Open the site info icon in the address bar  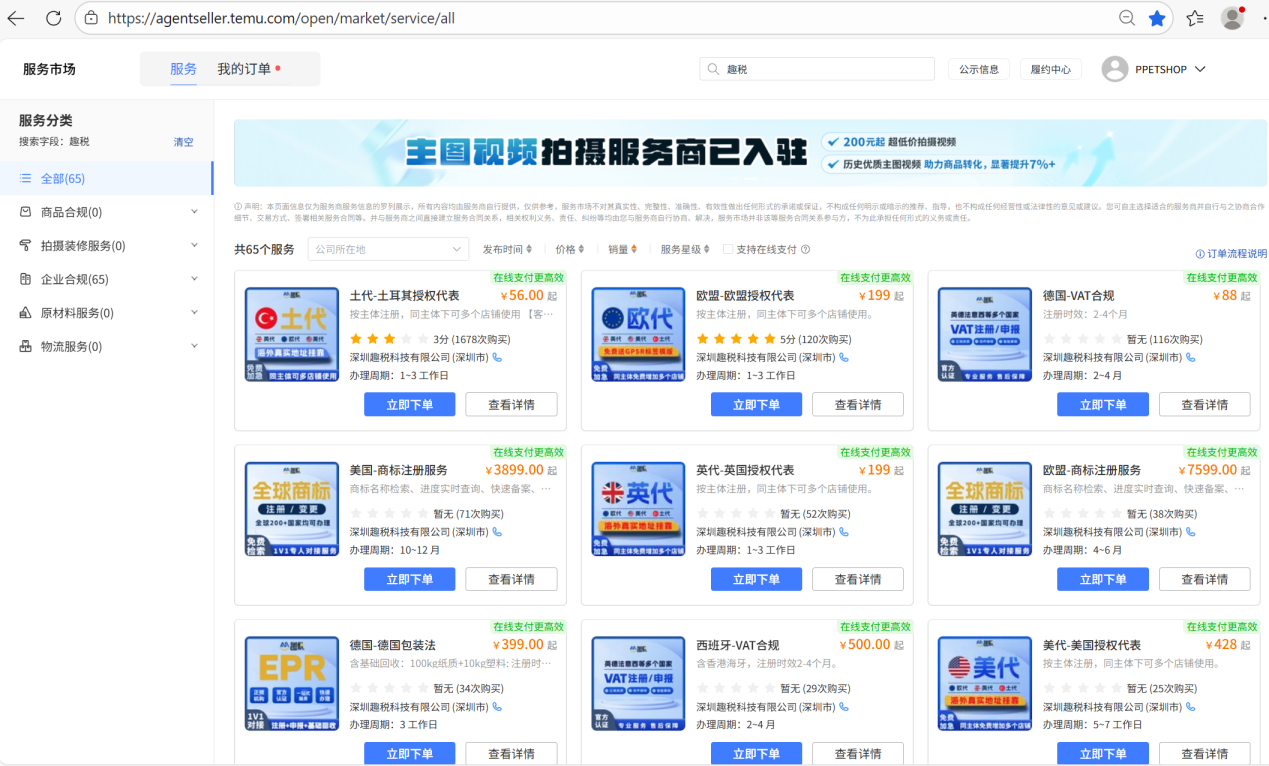[91, 18]
